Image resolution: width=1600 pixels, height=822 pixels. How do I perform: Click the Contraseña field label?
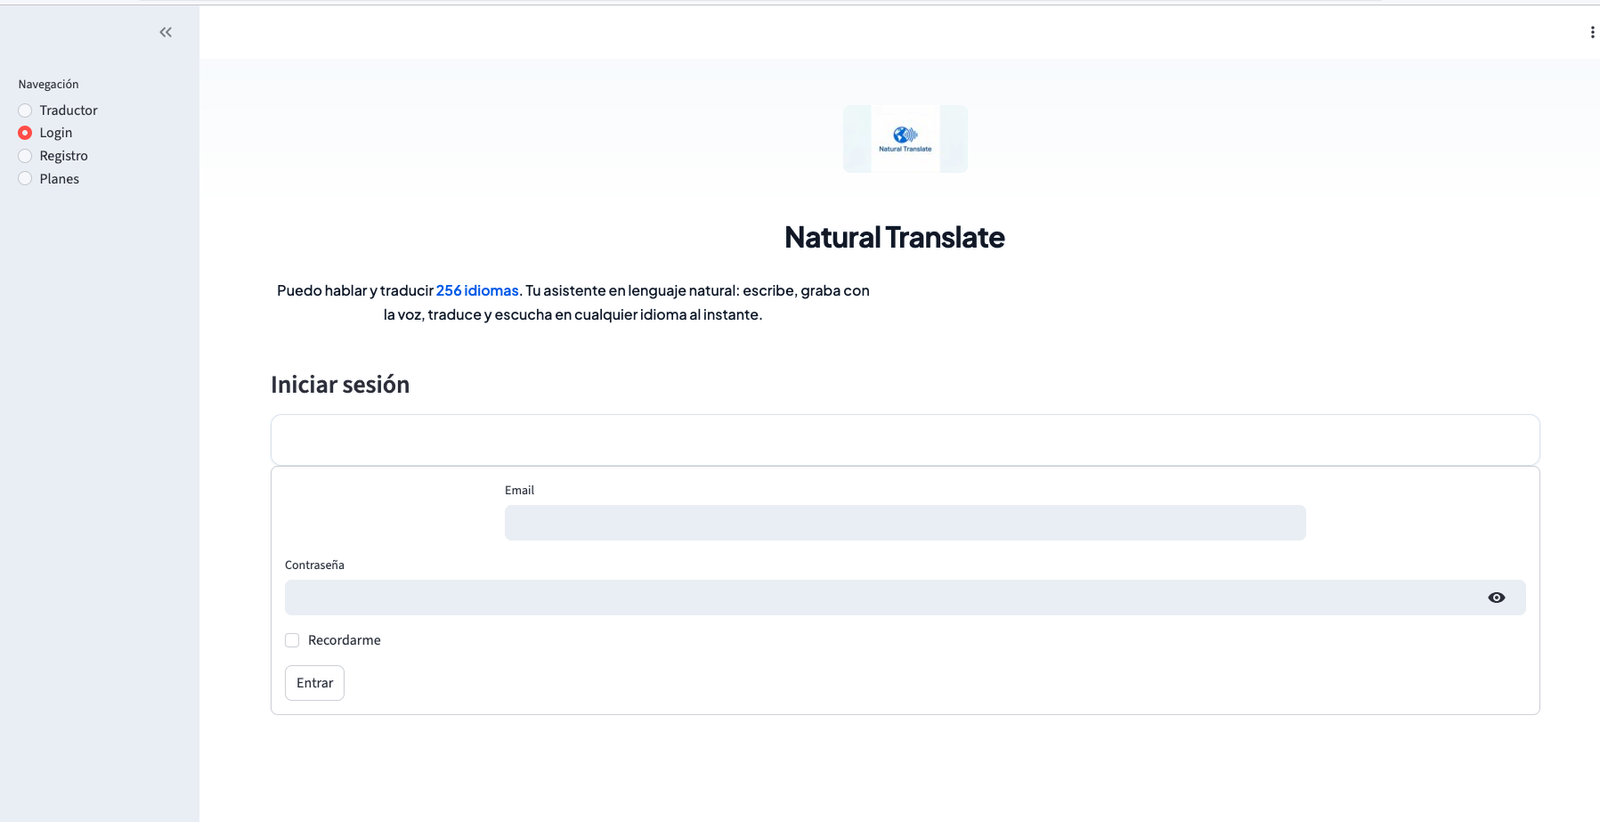coord(314,565)
